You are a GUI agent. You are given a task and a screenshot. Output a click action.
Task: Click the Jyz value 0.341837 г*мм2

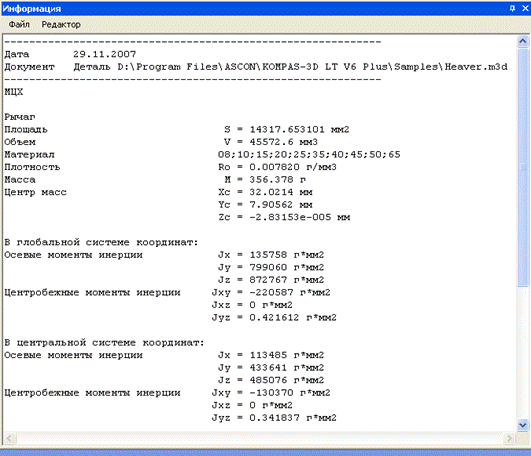click(293, 417)
